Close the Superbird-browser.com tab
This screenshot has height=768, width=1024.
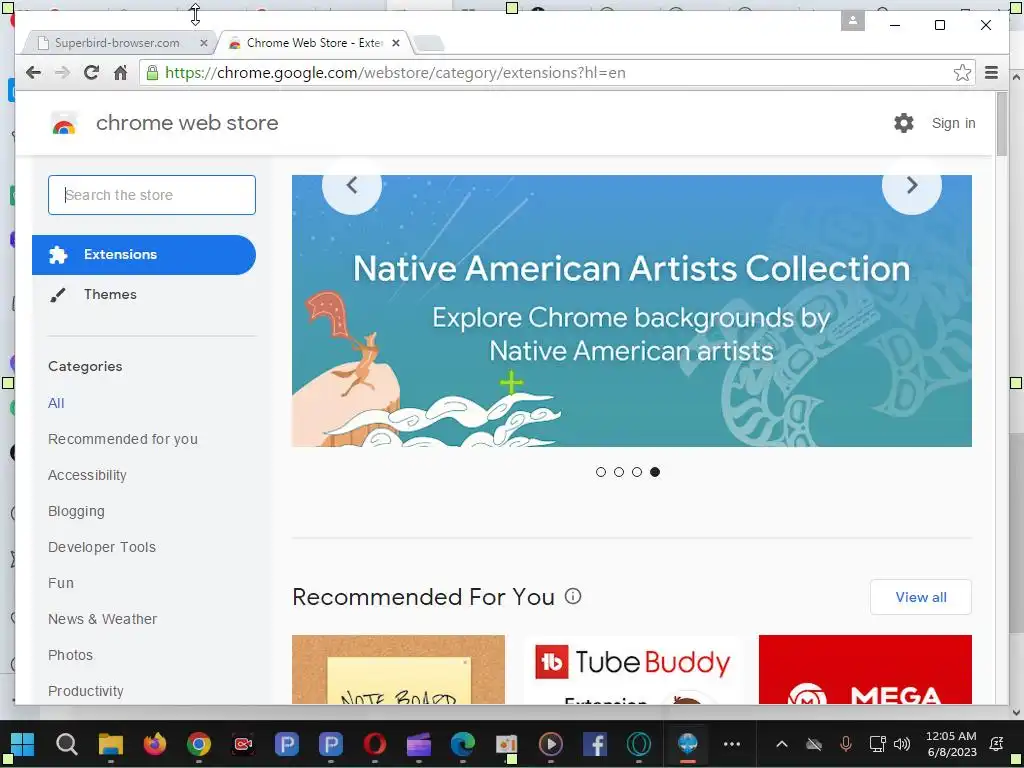tap(204, 43)
